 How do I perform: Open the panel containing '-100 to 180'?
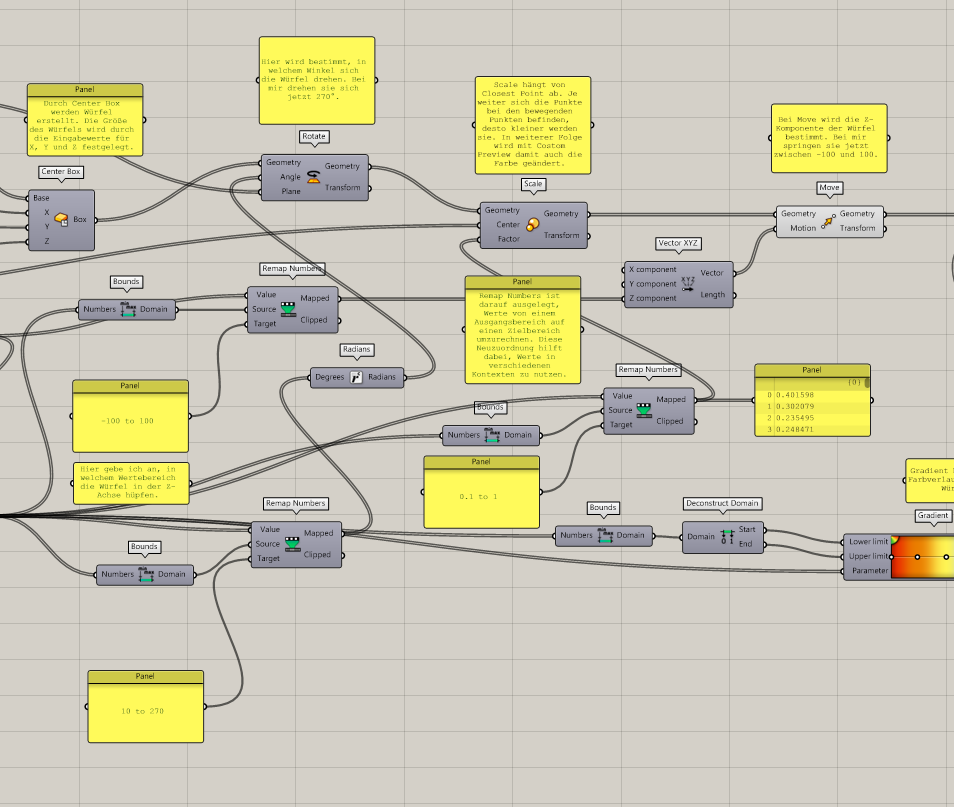point(128,420)
